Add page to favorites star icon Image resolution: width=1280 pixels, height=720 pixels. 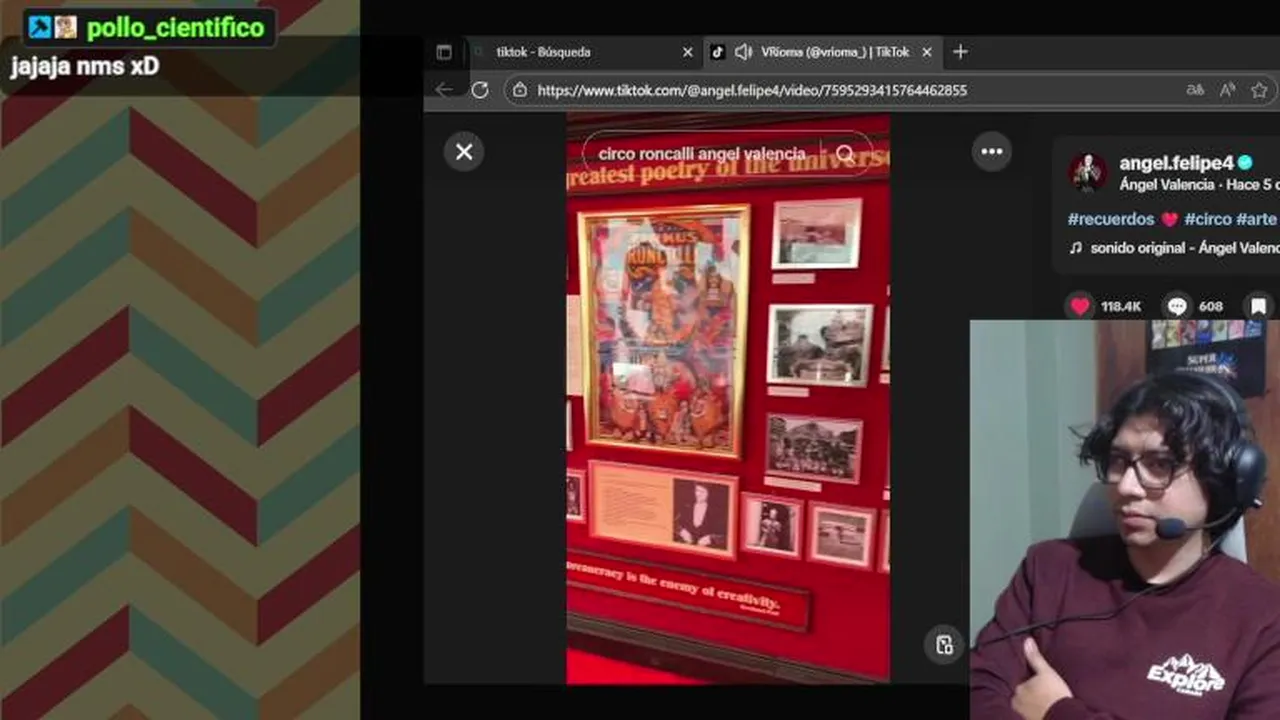pos(1259,90)
